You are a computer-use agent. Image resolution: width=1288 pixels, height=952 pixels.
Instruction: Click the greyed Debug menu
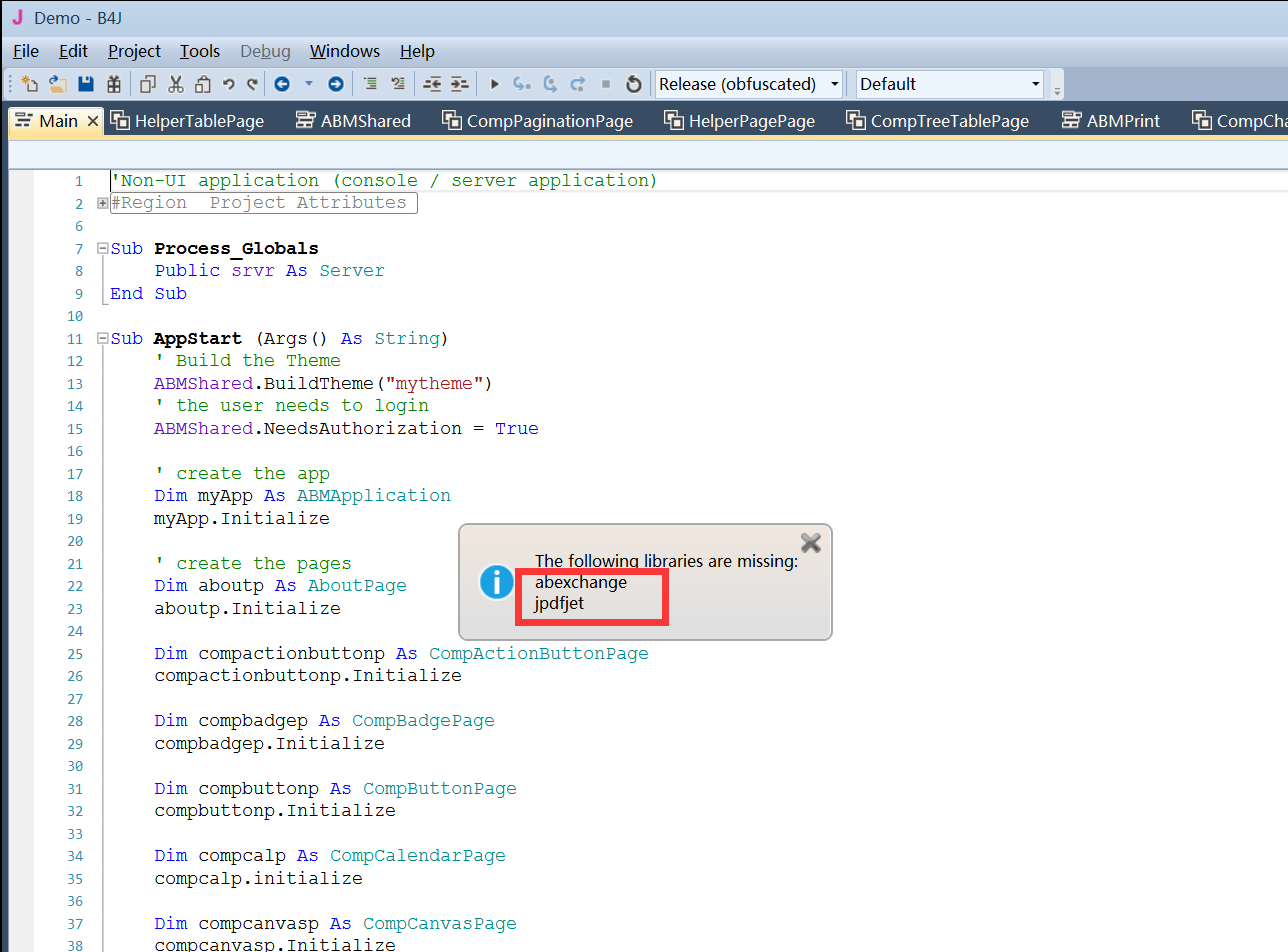tap(265, 51)
